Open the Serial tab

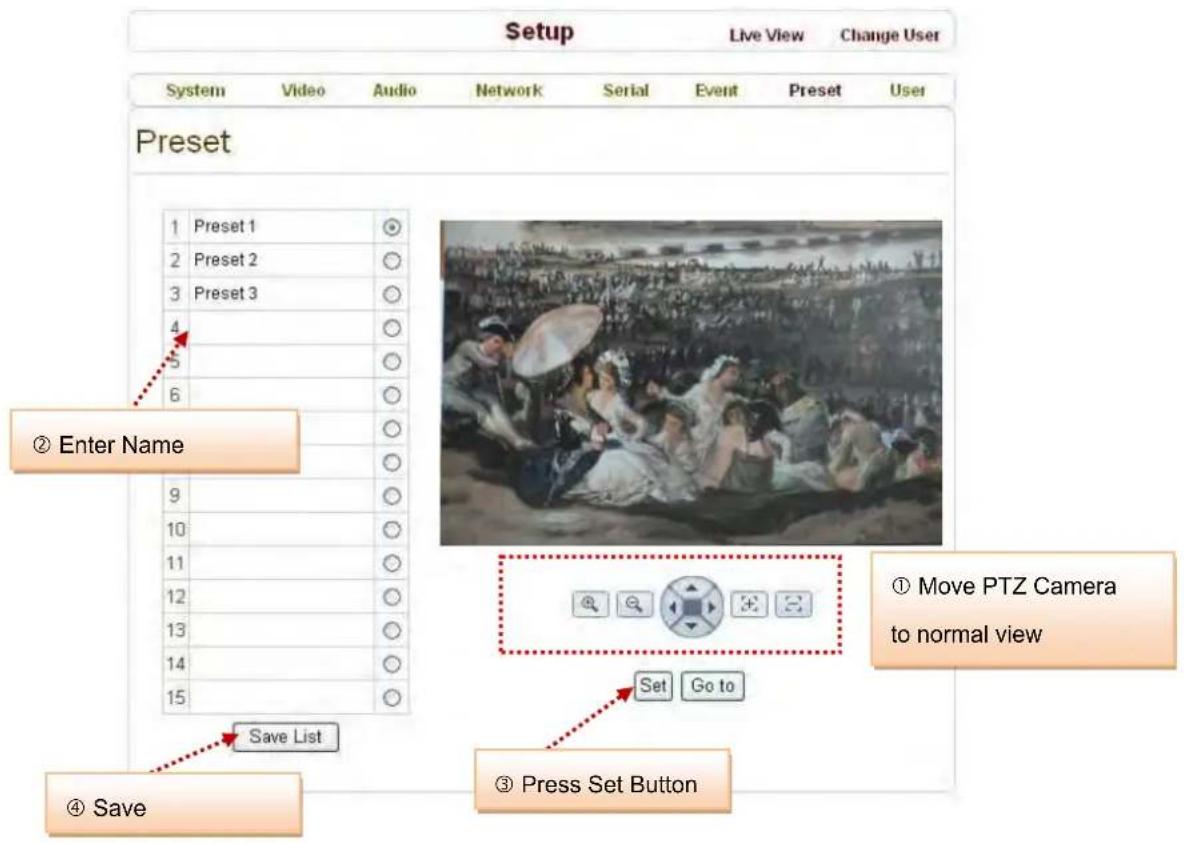pos(625,91)
